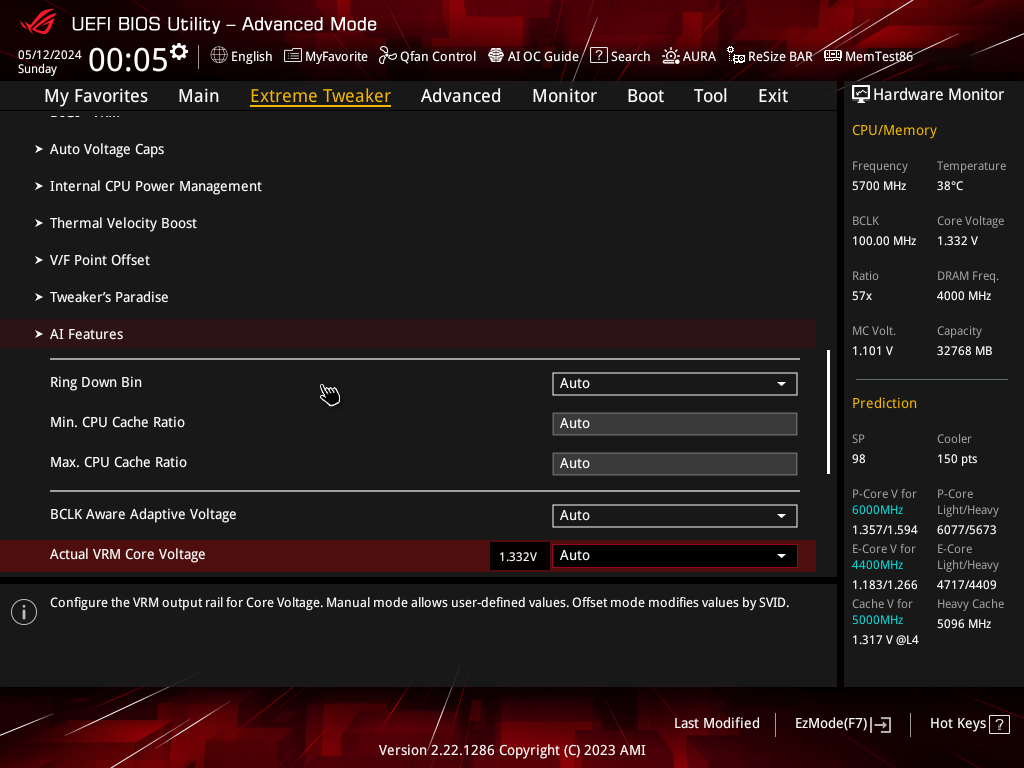Click the 150 pts cooler score
1024x768 pixels.
click(957, 459)
